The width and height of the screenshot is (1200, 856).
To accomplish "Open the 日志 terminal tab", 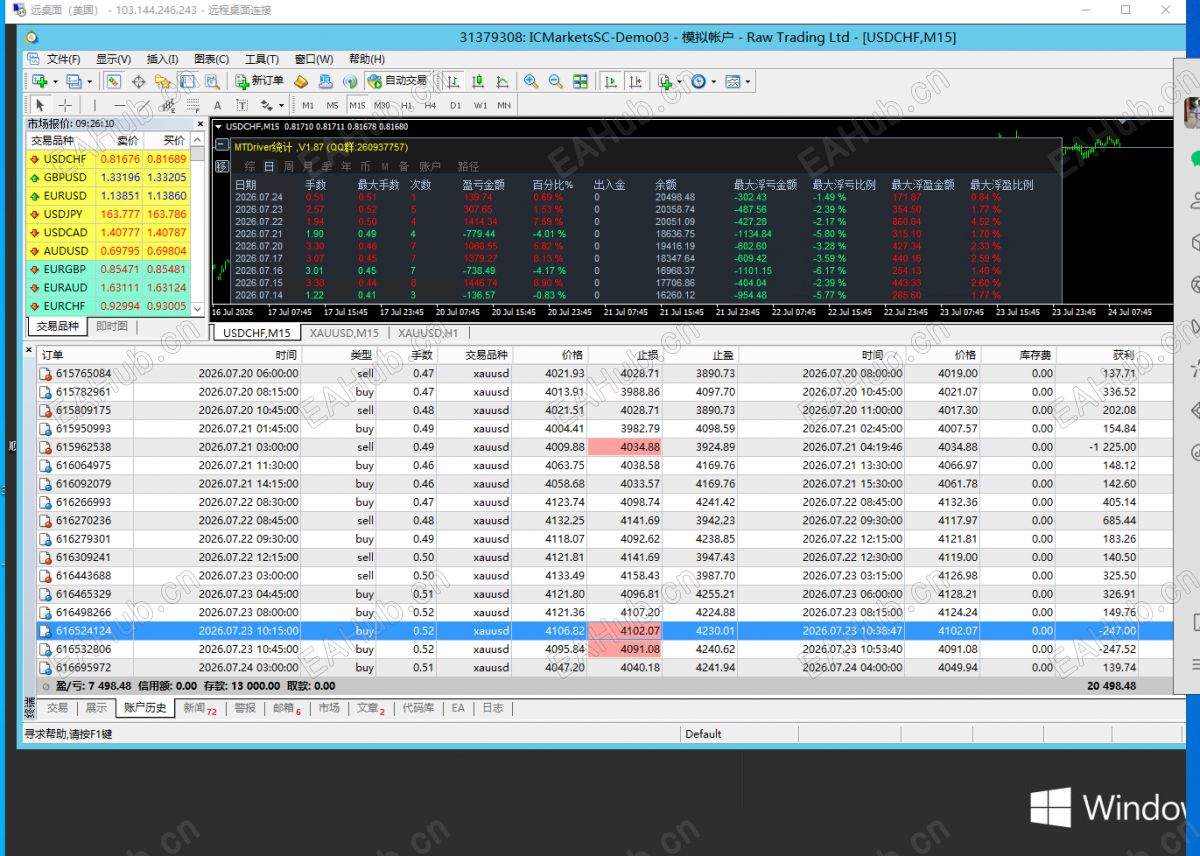I will point(493,708).
